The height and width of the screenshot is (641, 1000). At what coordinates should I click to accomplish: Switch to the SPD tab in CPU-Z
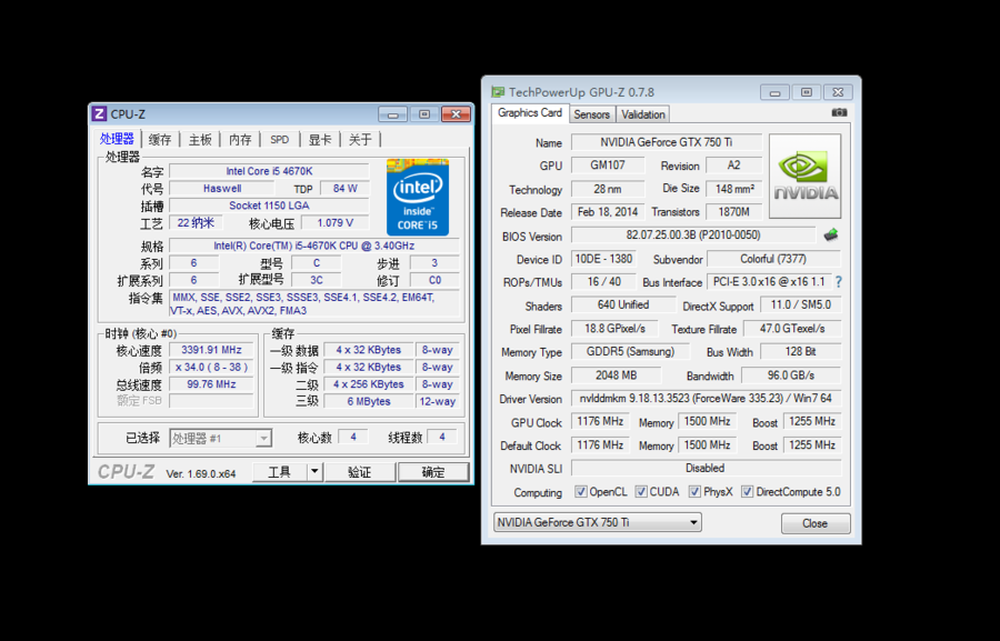tap(279, 140)
